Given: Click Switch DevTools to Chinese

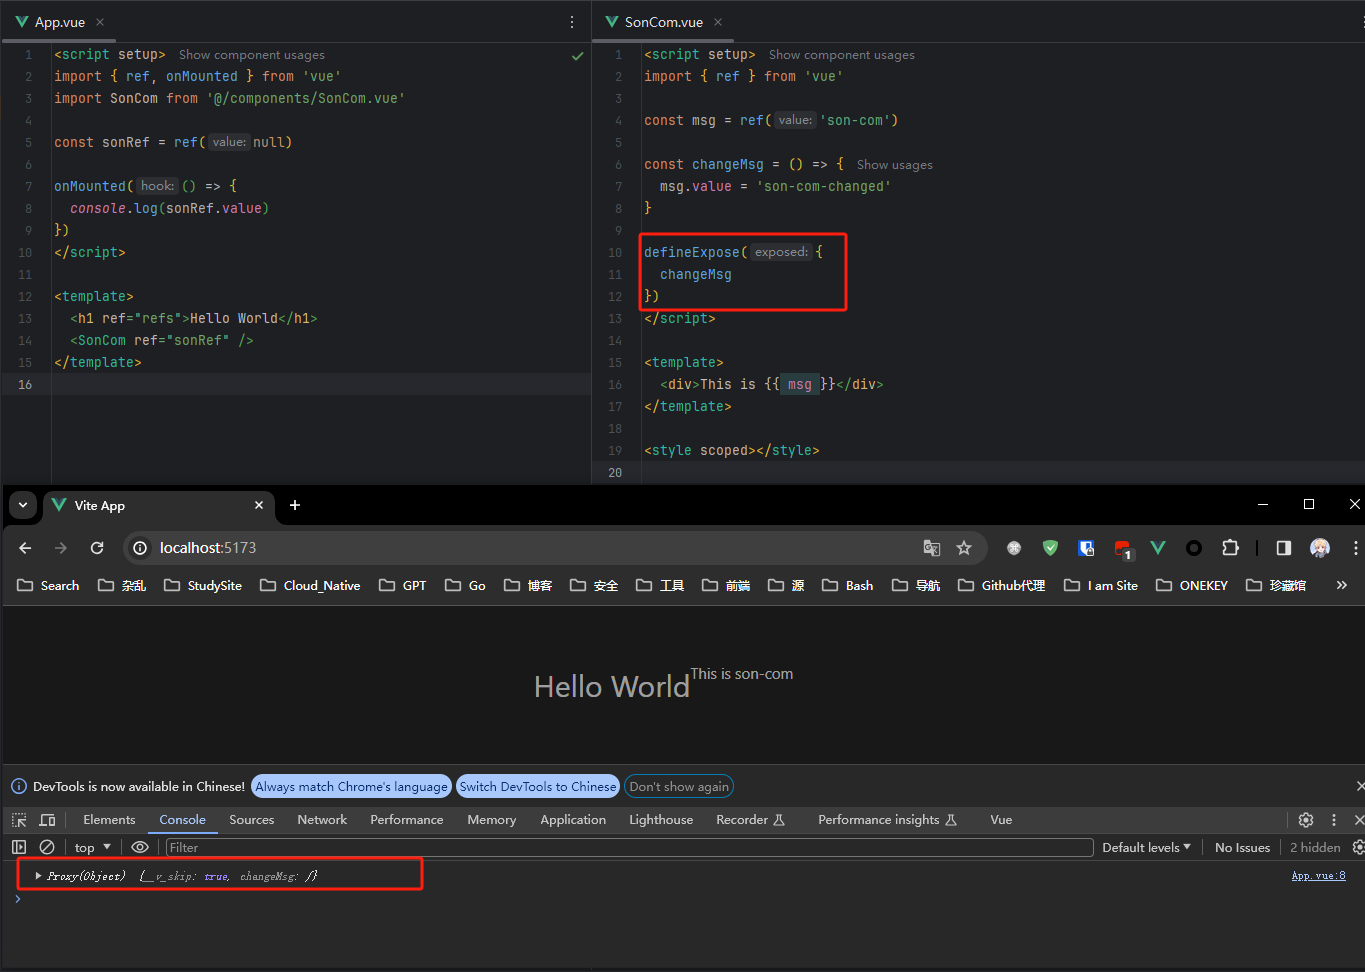Looking at the screenshot, I should coord(538,787).
